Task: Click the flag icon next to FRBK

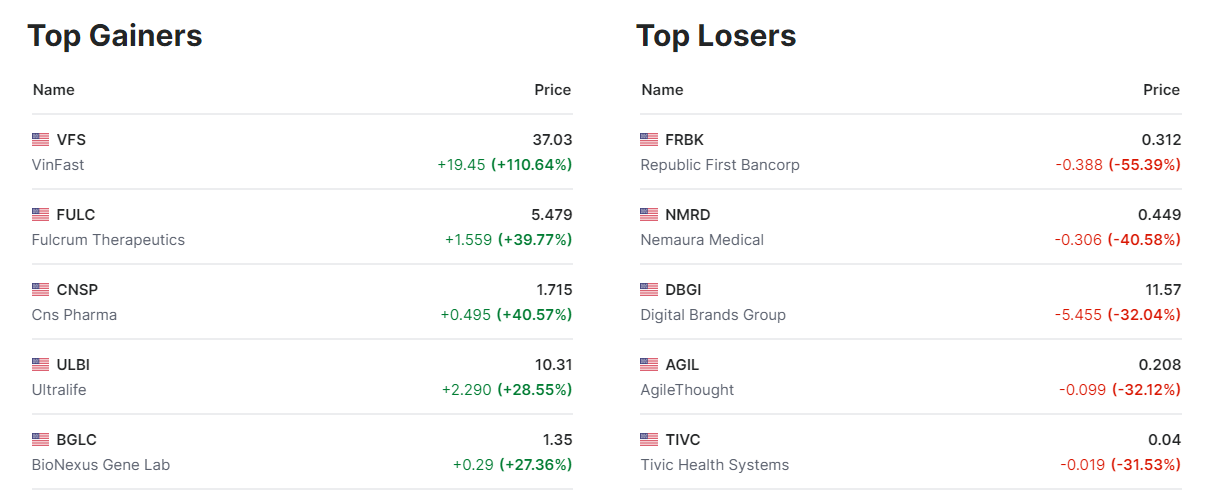Action: (649, 140)
